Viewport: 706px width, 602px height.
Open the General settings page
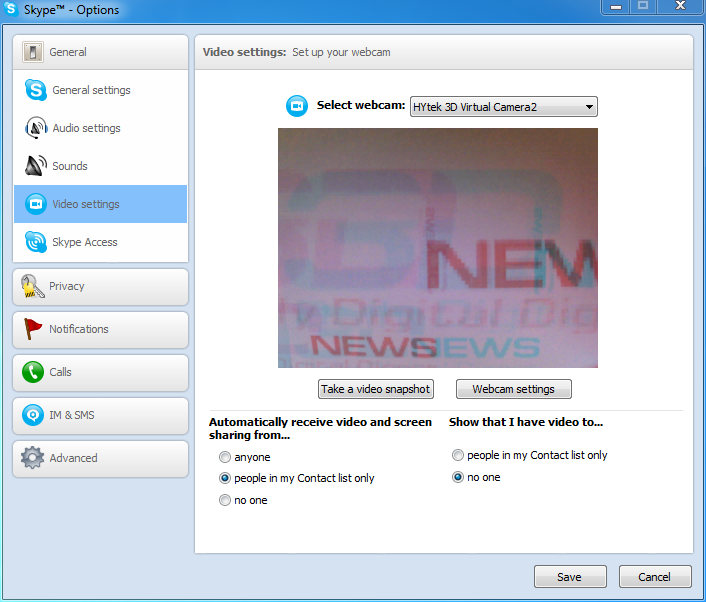[100, 90]
